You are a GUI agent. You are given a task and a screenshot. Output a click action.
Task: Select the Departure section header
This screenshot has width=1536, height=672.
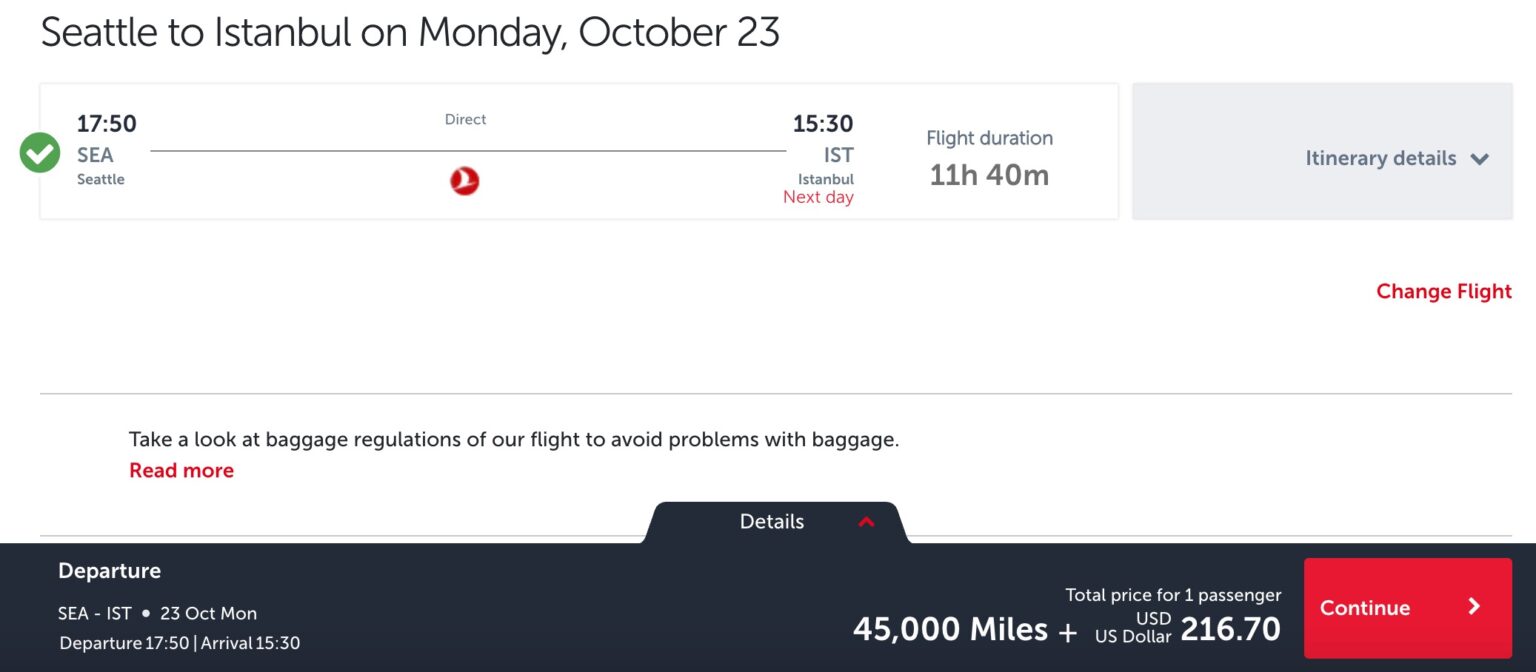pos(109,570)
